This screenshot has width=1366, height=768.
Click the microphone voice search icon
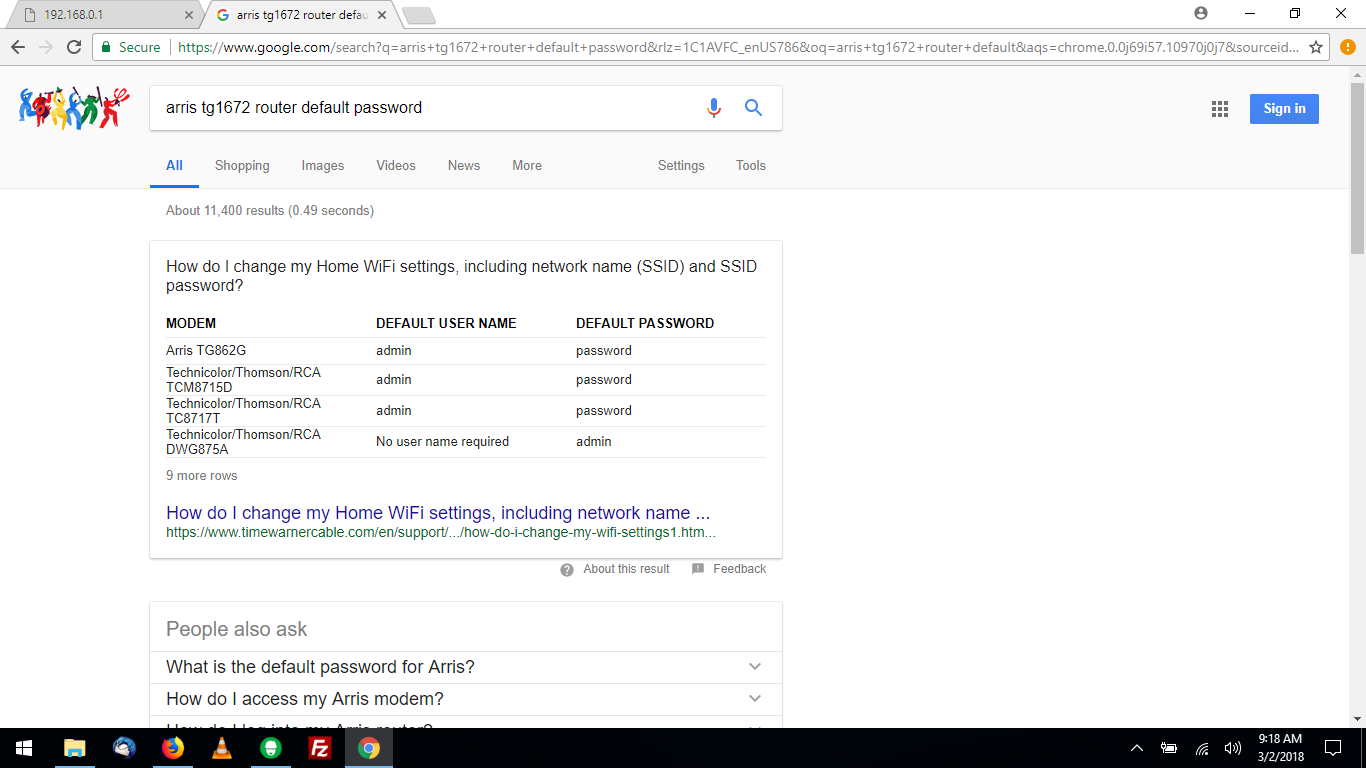(x=714, y=108)
